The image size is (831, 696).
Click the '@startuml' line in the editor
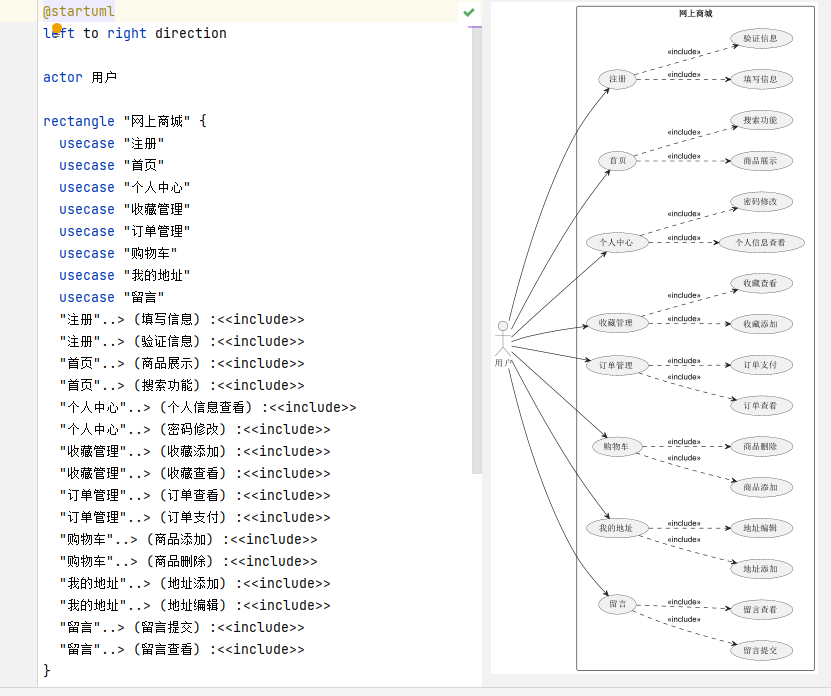click(78, 11)
